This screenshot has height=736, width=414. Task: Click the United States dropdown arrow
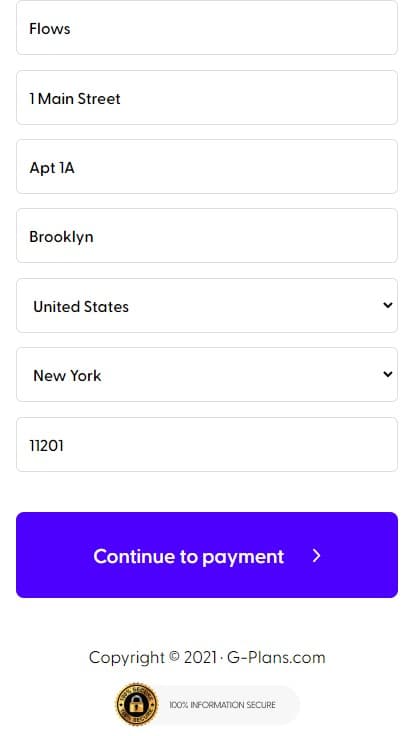point(388,305)
